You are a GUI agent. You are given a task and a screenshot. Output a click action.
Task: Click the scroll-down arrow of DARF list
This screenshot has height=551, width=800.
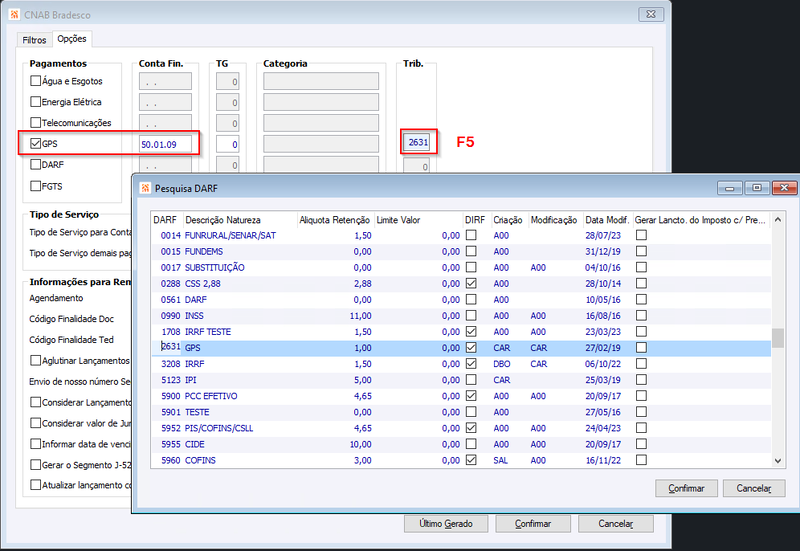pos(778,460)
